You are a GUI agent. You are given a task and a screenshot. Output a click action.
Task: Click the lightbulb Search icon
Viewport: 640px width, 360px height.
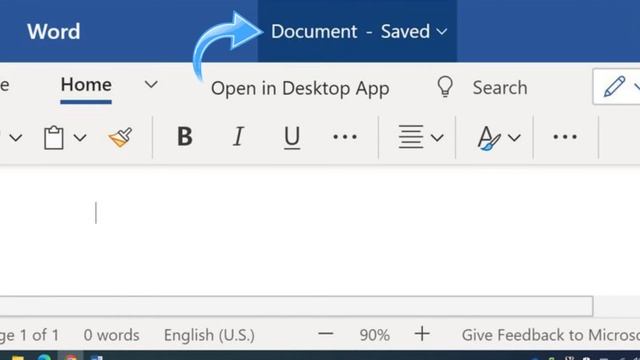(x=445, y=87)
